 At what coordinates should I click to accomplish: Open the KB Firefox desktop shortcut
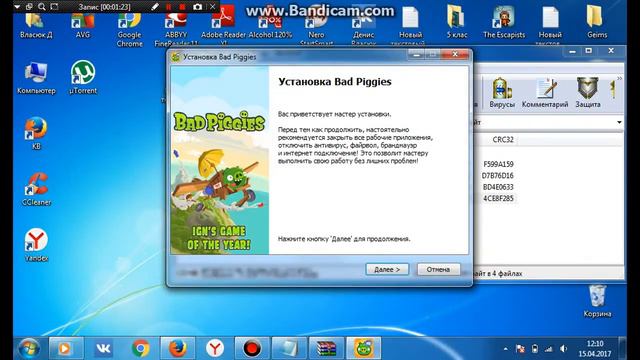point(36,134)
